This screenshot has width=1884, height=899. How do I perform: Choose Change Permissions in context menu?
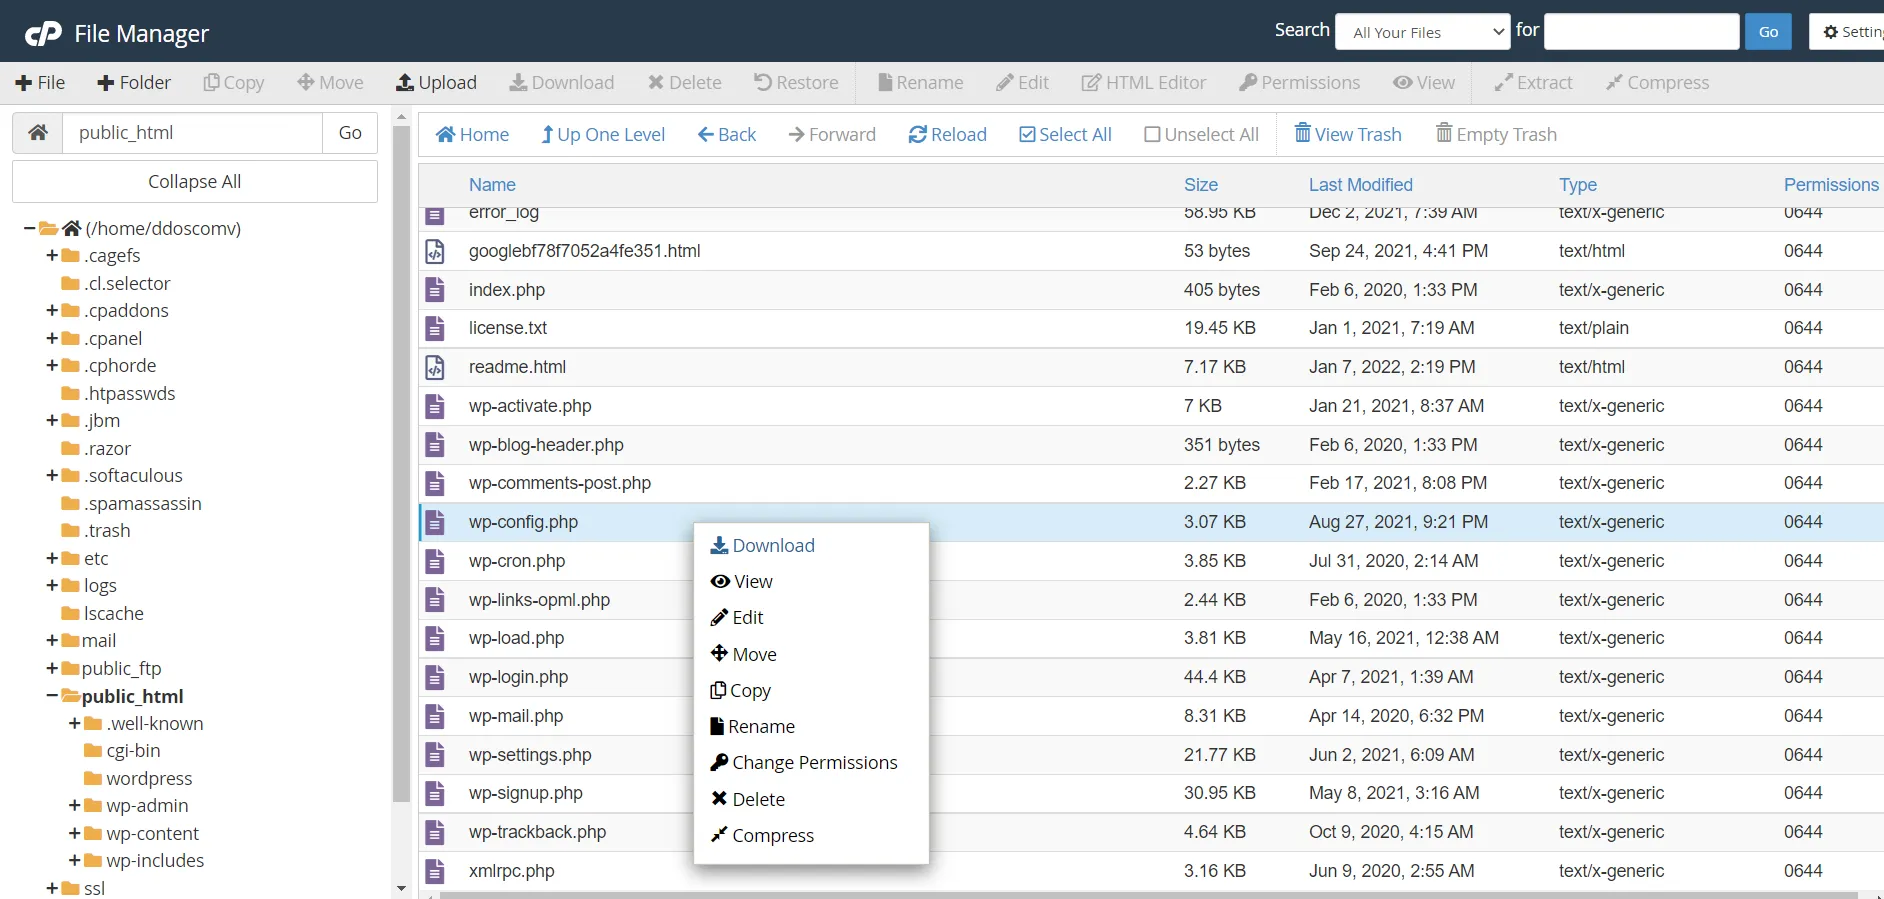[x=804, y=762]
